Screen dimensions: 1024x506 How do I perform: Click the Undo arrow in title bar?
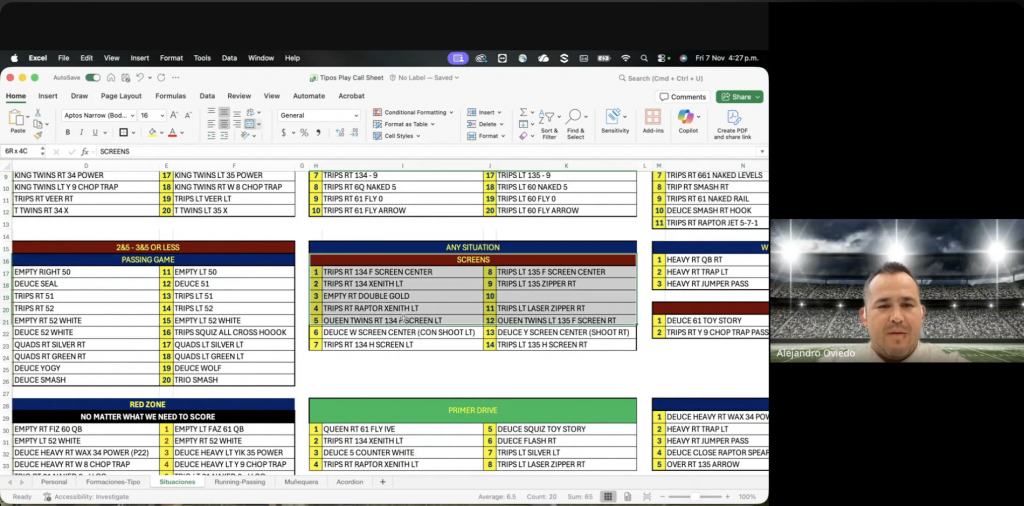click(x=138, y=77)
